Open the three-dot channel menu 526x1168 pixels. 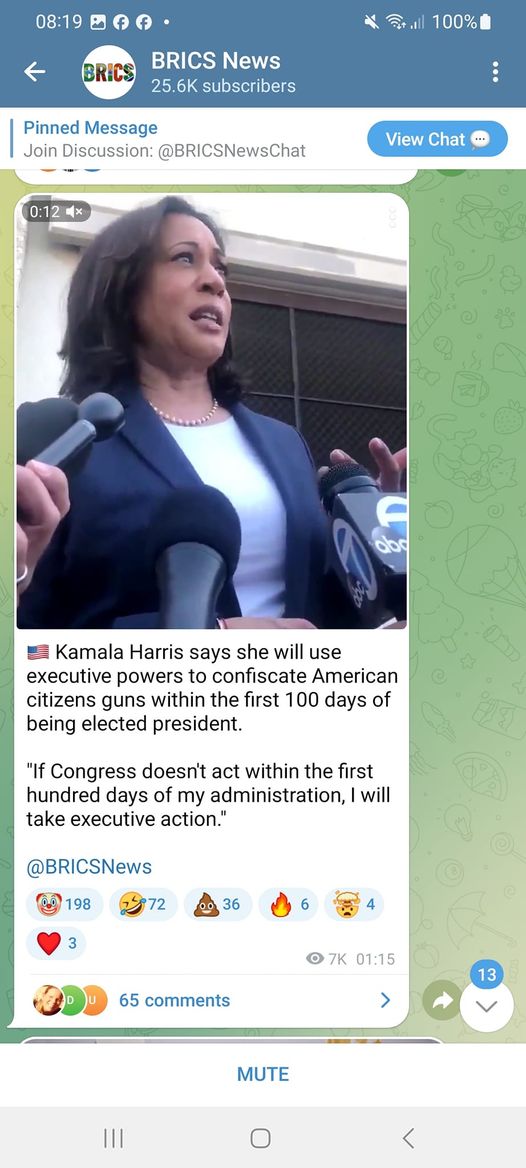click(x=495, y=72)
